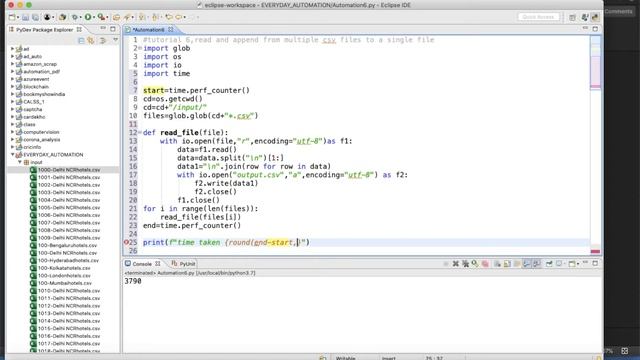This screenshot has height=360, width=640.
Task: Toggle Show Console When Standard Error Changes
Action: coord(537,264)
